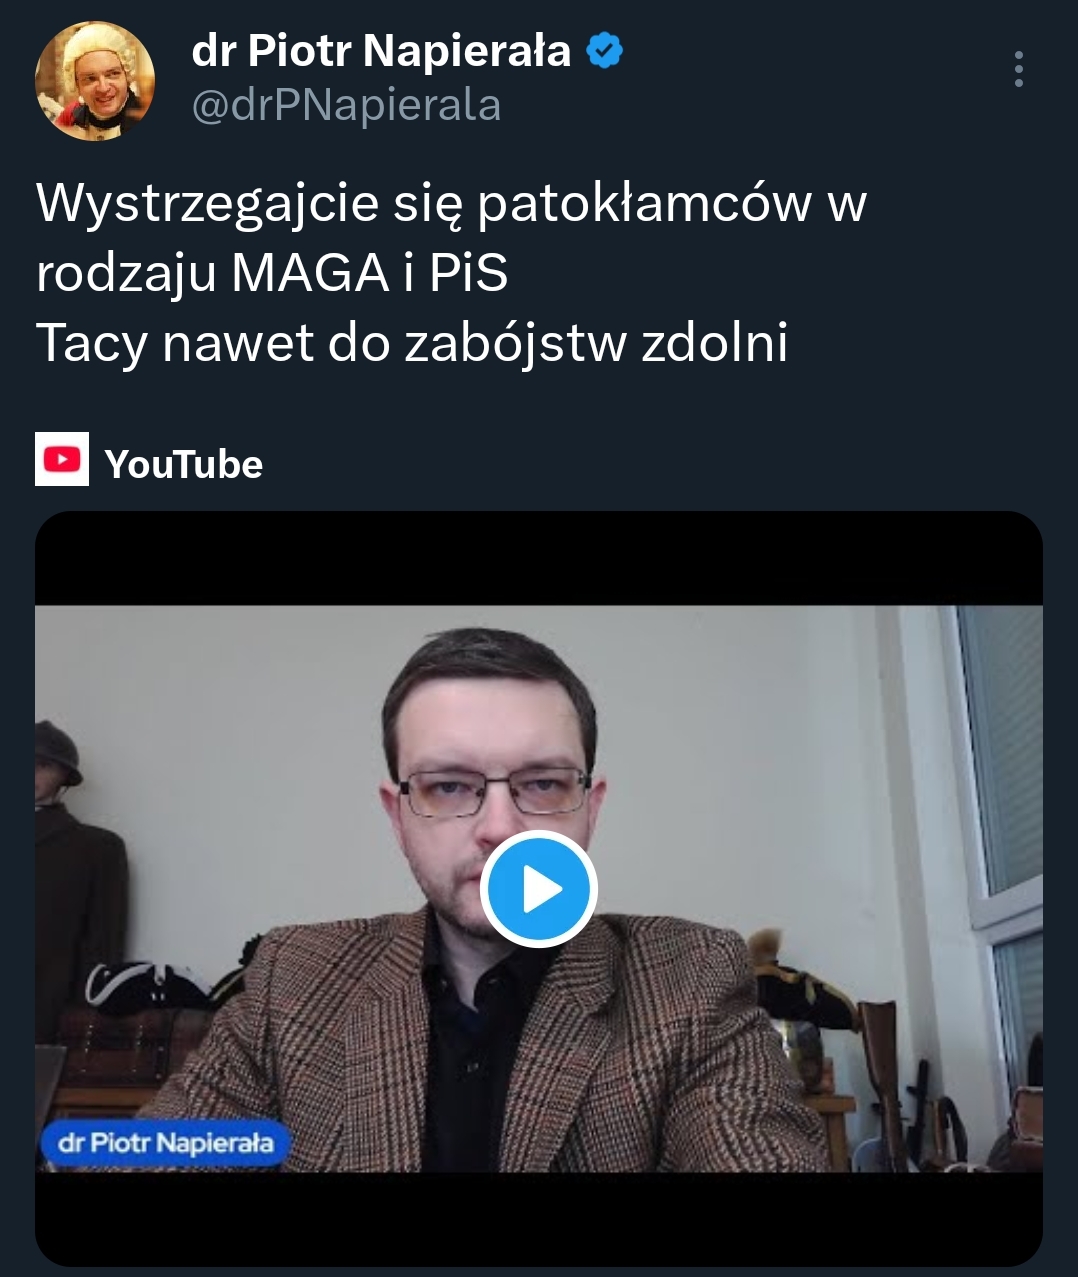Open the profile avatar with powdered wig

click(x=95, y=79)
